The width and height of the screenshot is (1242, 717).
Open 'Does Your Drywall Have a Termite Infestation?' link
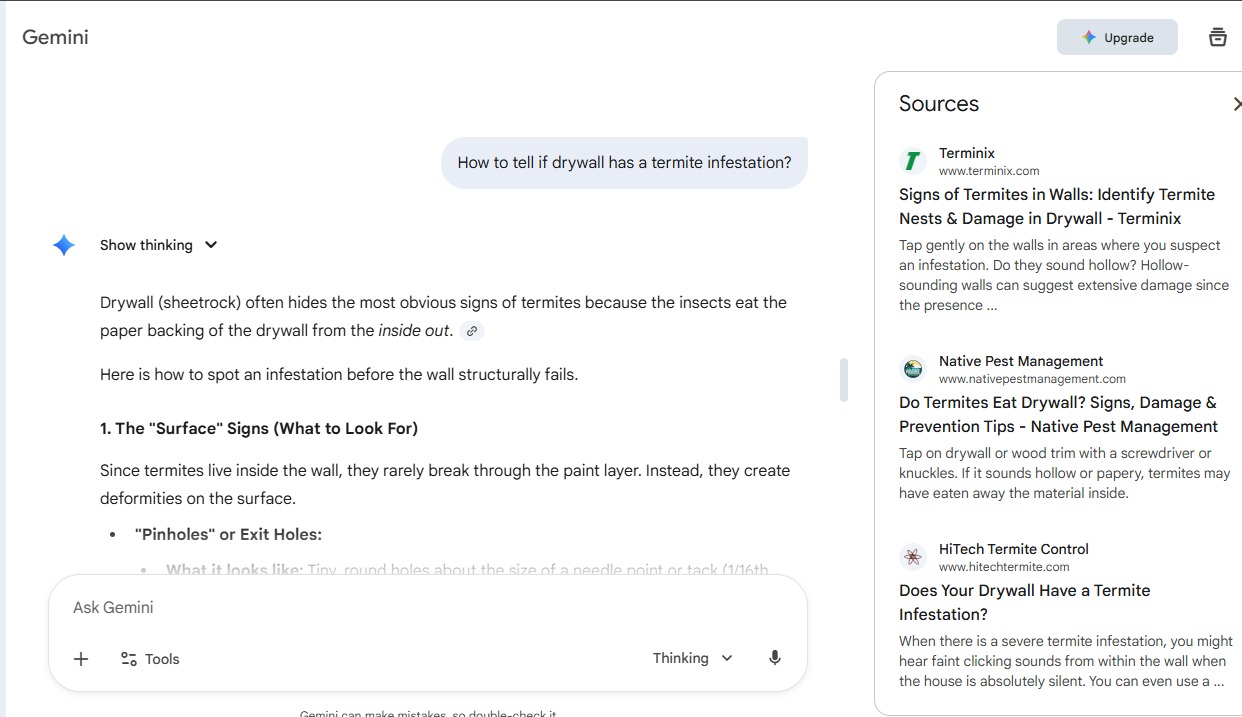coord(1024,602)
